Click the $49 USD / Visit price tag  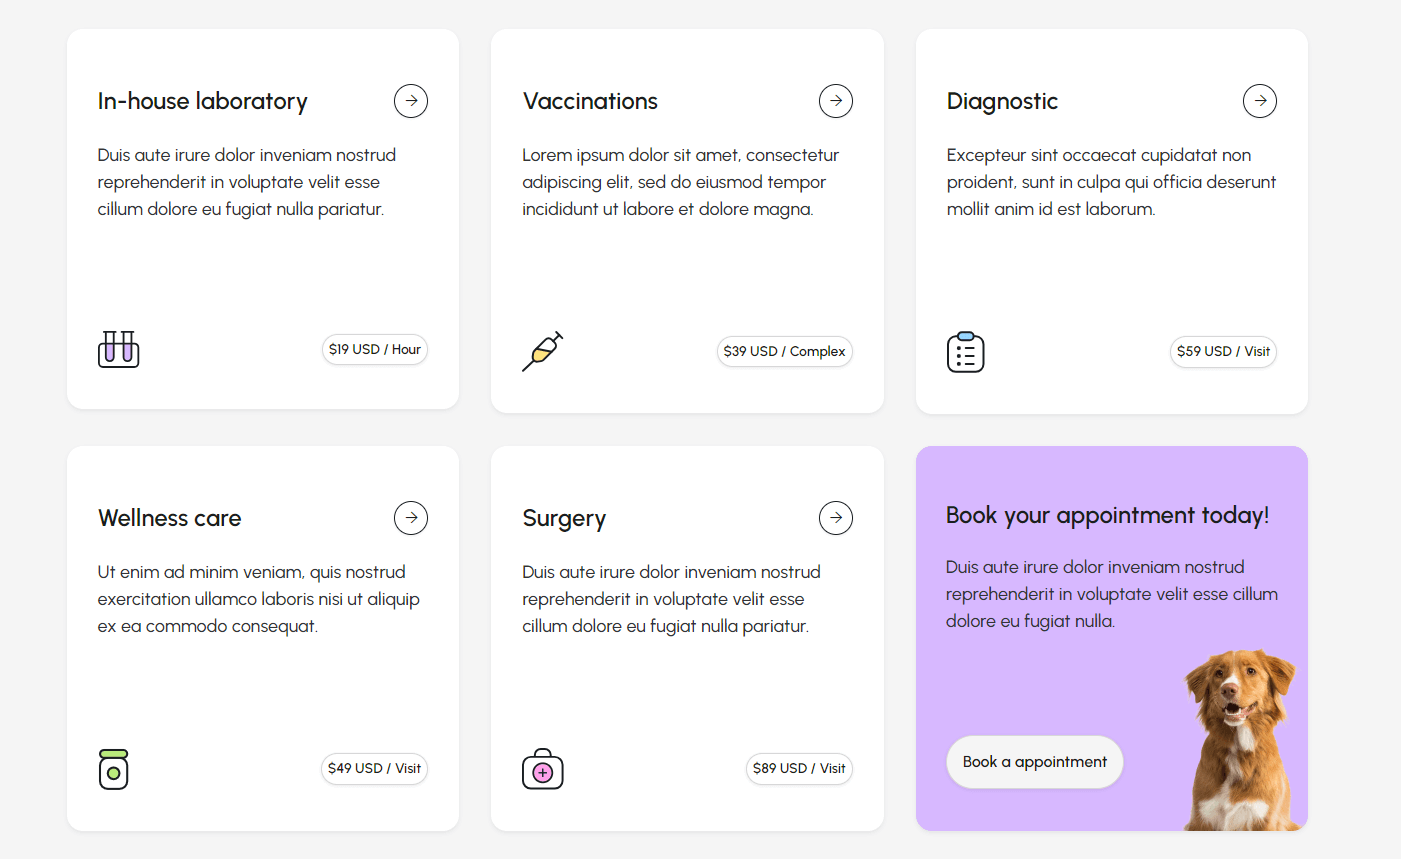point(374,768)
